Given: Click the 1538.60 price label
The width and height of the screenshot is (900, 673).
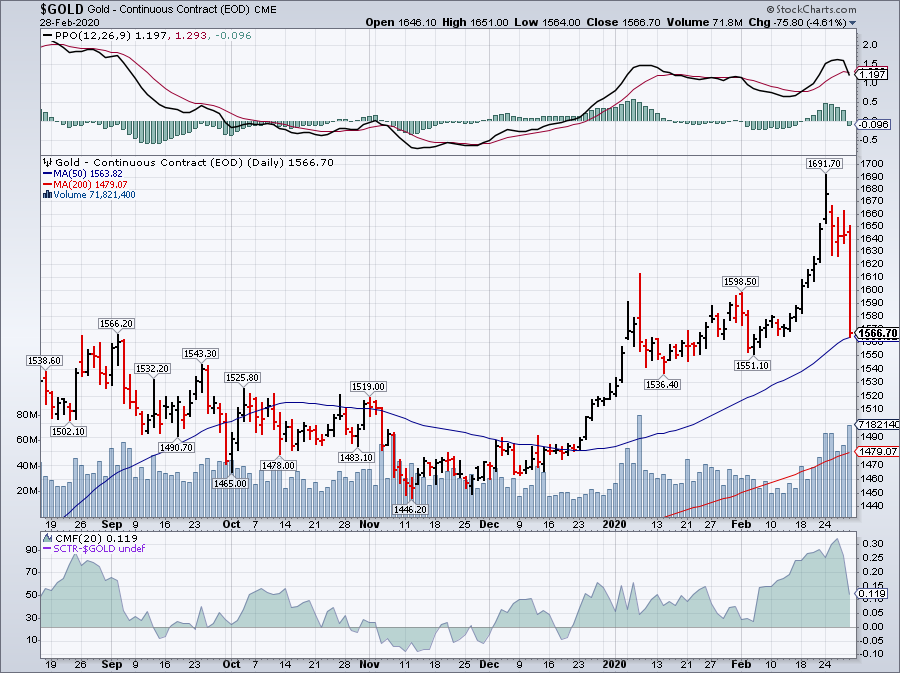Looking at the screenshot, I should point(44,361).
